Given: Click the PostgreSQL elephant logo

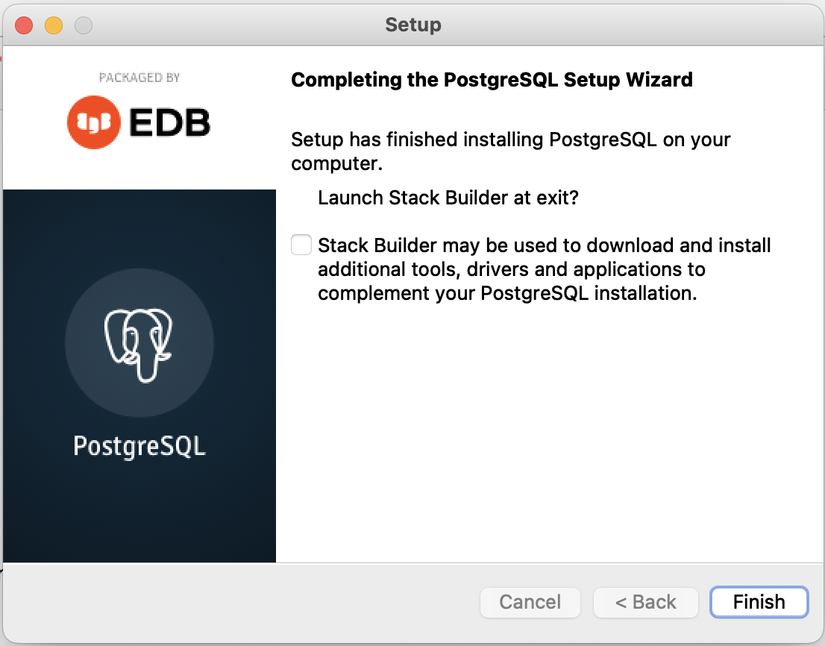Looking at the screenshot, I should pos(139,340).
